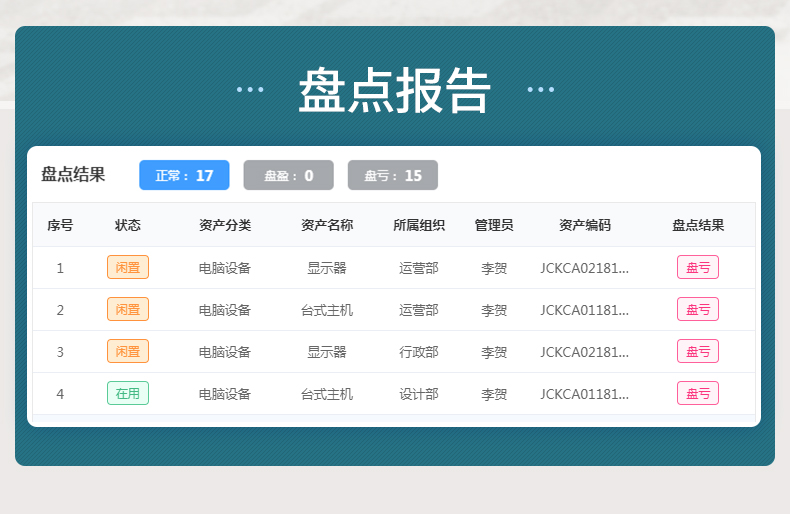Click the 闲置 status tag in row 3
The image size is (790, 514).
click(x=128, y=351)
